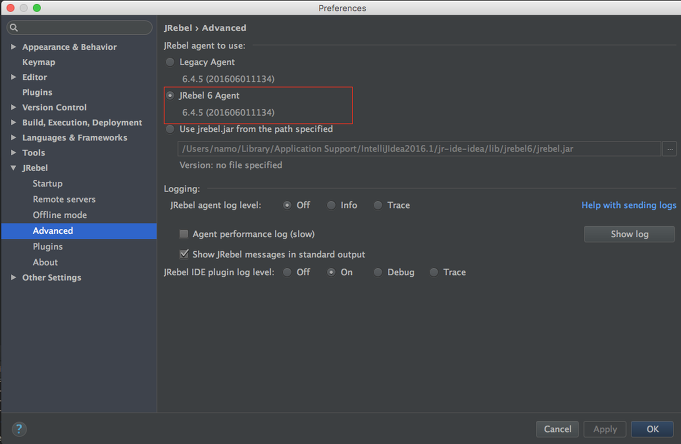Click the help question mark icon

tap(19, 429)
